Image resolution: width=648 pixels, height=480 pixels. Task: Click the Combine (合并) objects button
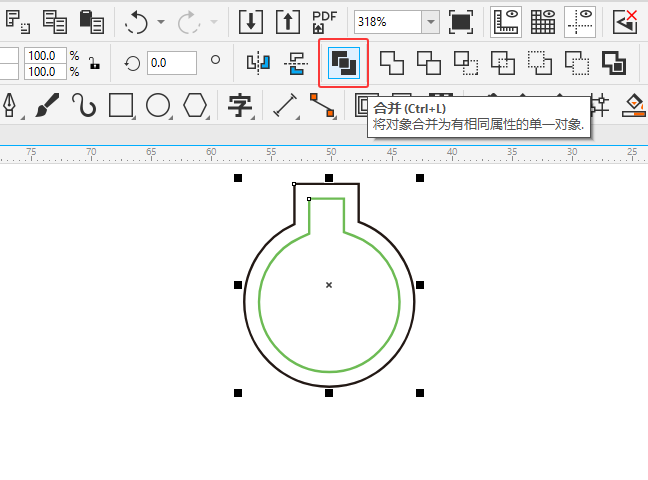click(x=343, y=63)
